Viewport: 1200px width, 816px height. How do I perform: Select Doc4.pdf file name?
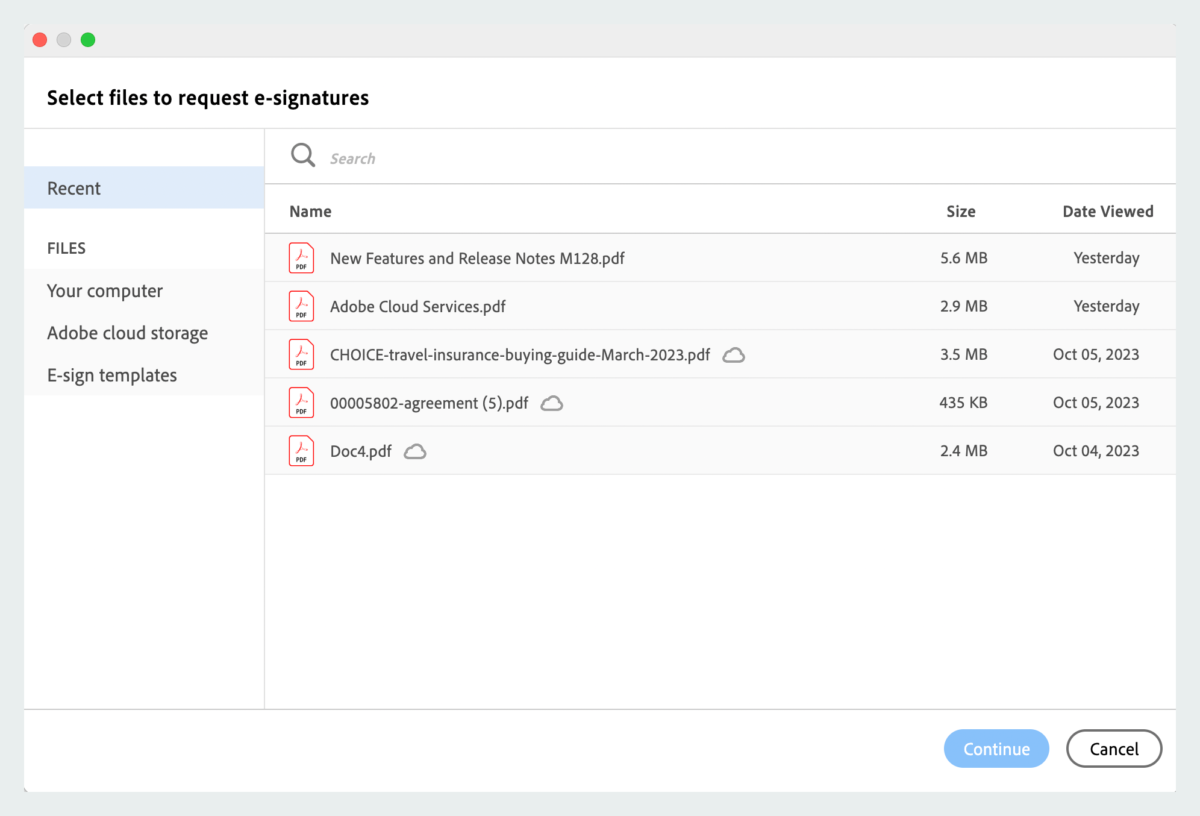[361, 451]
